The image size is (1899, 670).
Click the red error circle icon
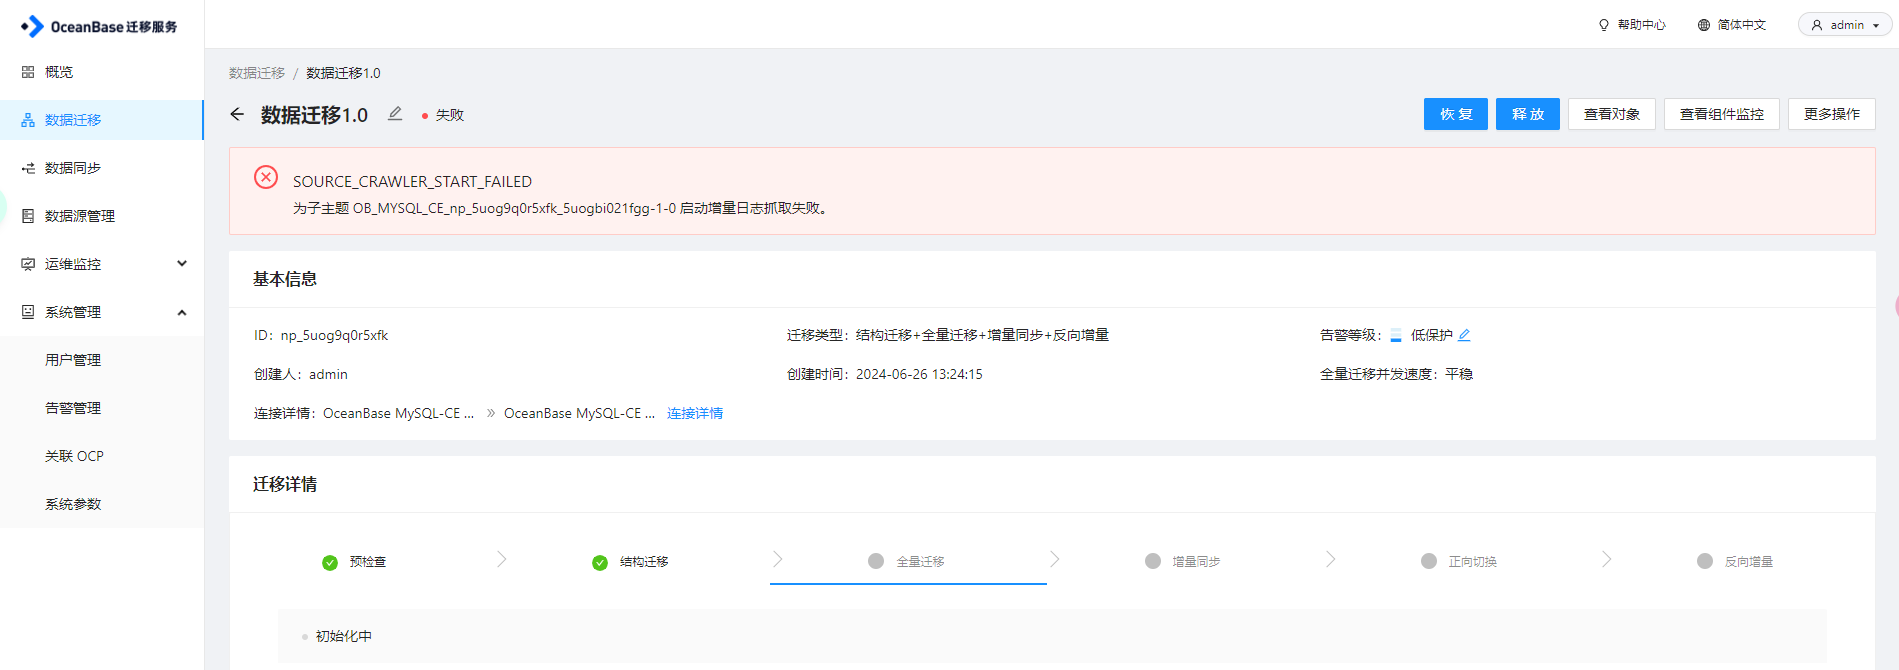tap(266, 177)
